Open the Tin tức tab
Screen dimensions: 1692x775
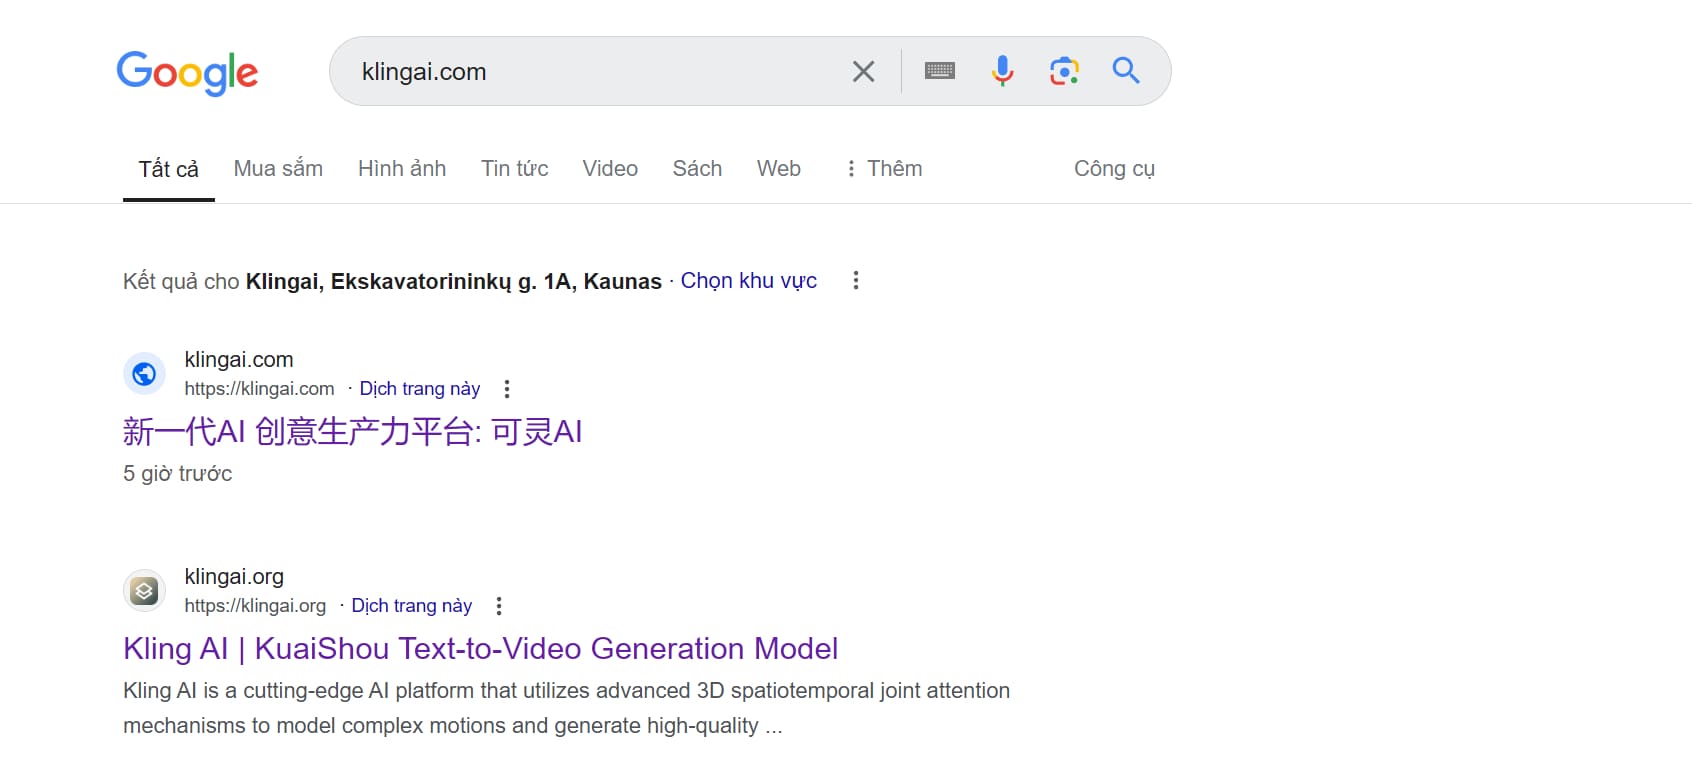[x=514, y=168]
